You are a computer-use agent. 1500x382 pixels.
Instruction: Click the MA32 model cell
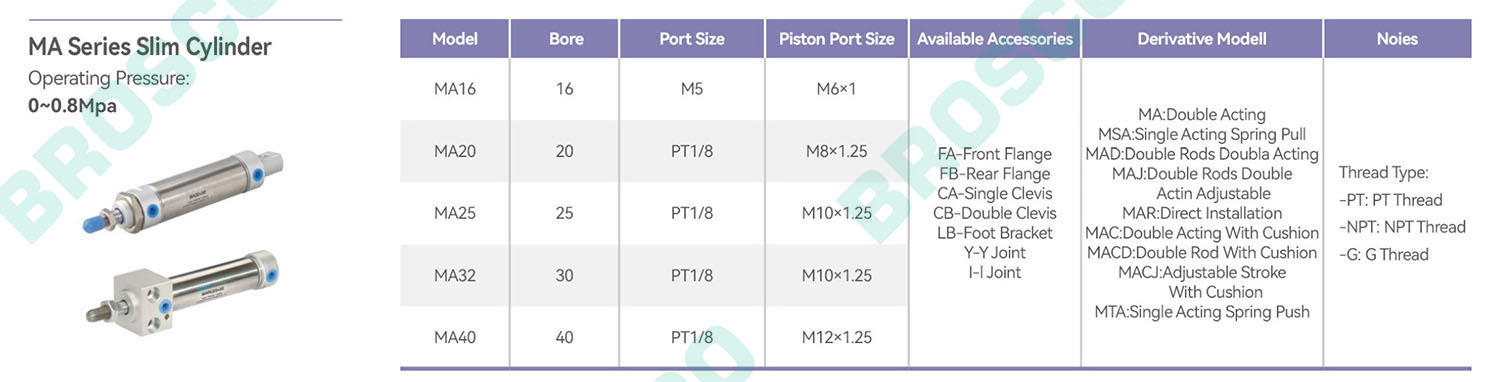coord(455,275)
